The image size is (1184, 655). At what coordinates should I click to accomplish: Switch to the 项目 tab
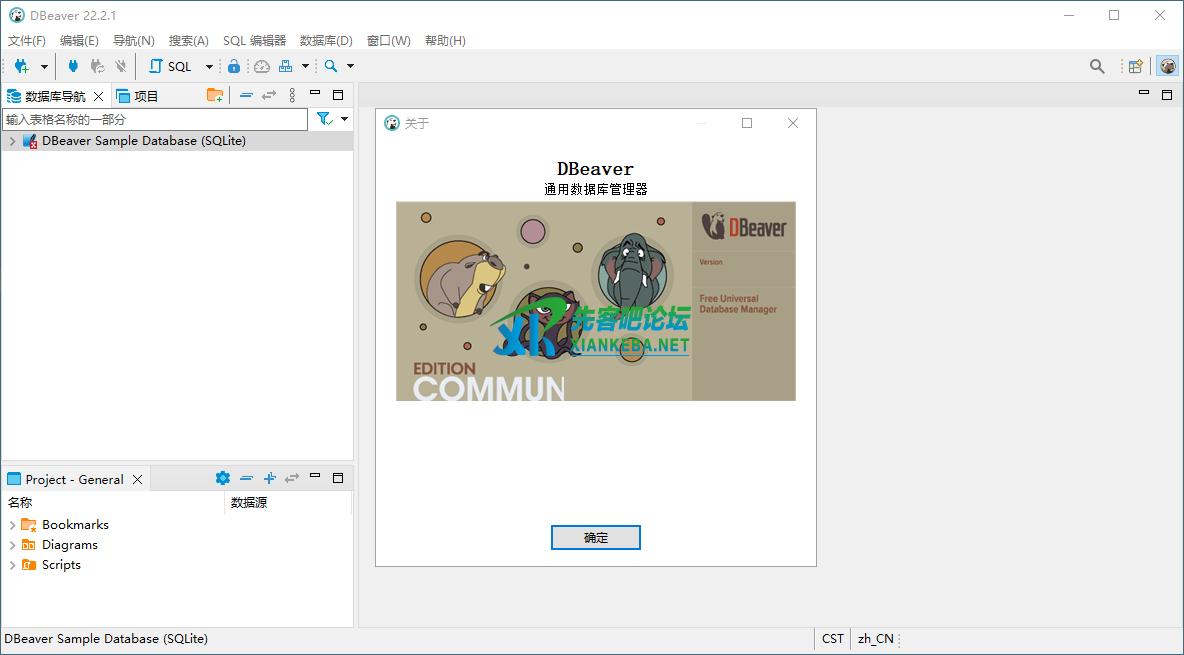pyautogui.click(x=138, y=96)
